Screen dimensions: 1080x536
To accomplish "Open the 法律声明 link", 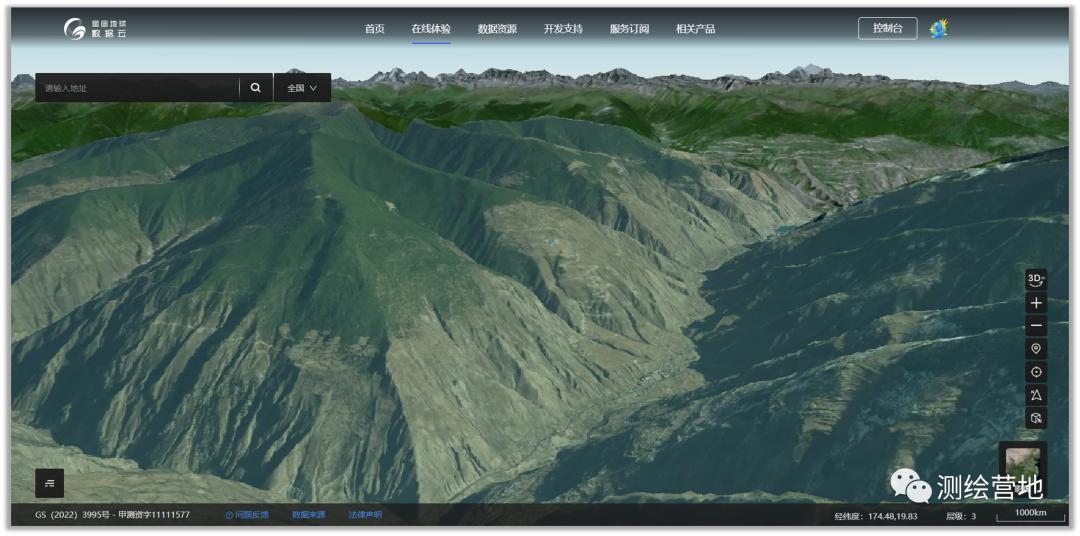I will (365, 515).
